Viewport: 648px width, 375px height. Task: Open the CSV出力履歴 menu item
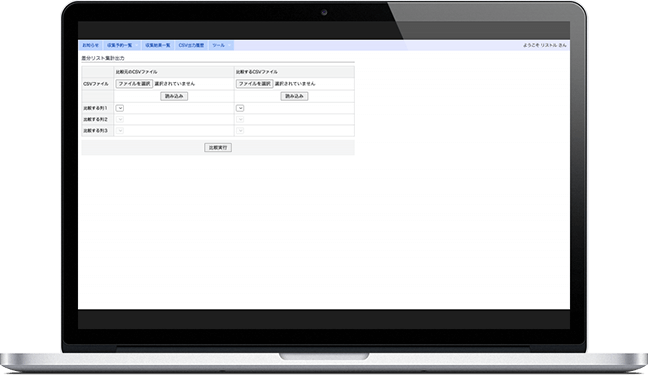pos(191,45)
